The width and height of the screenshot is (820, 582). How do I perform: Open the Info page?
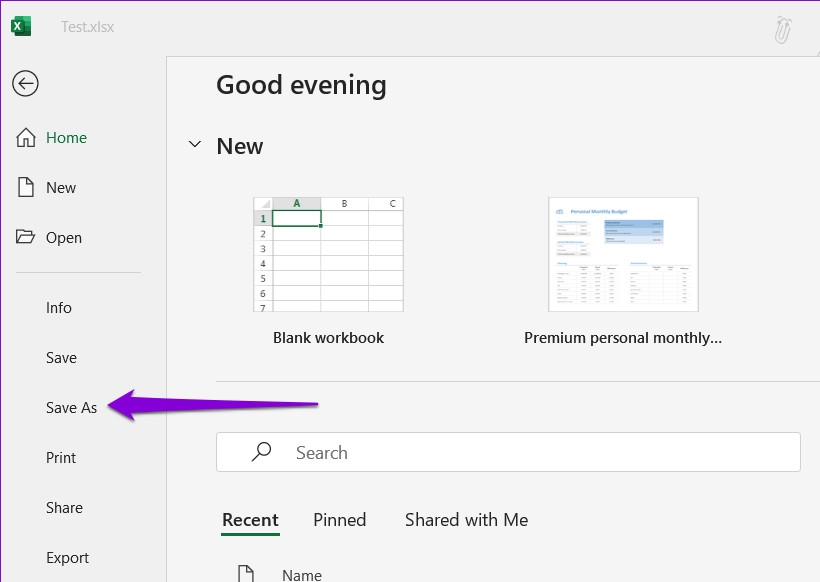pyautogui.click(x=59, y=307)
